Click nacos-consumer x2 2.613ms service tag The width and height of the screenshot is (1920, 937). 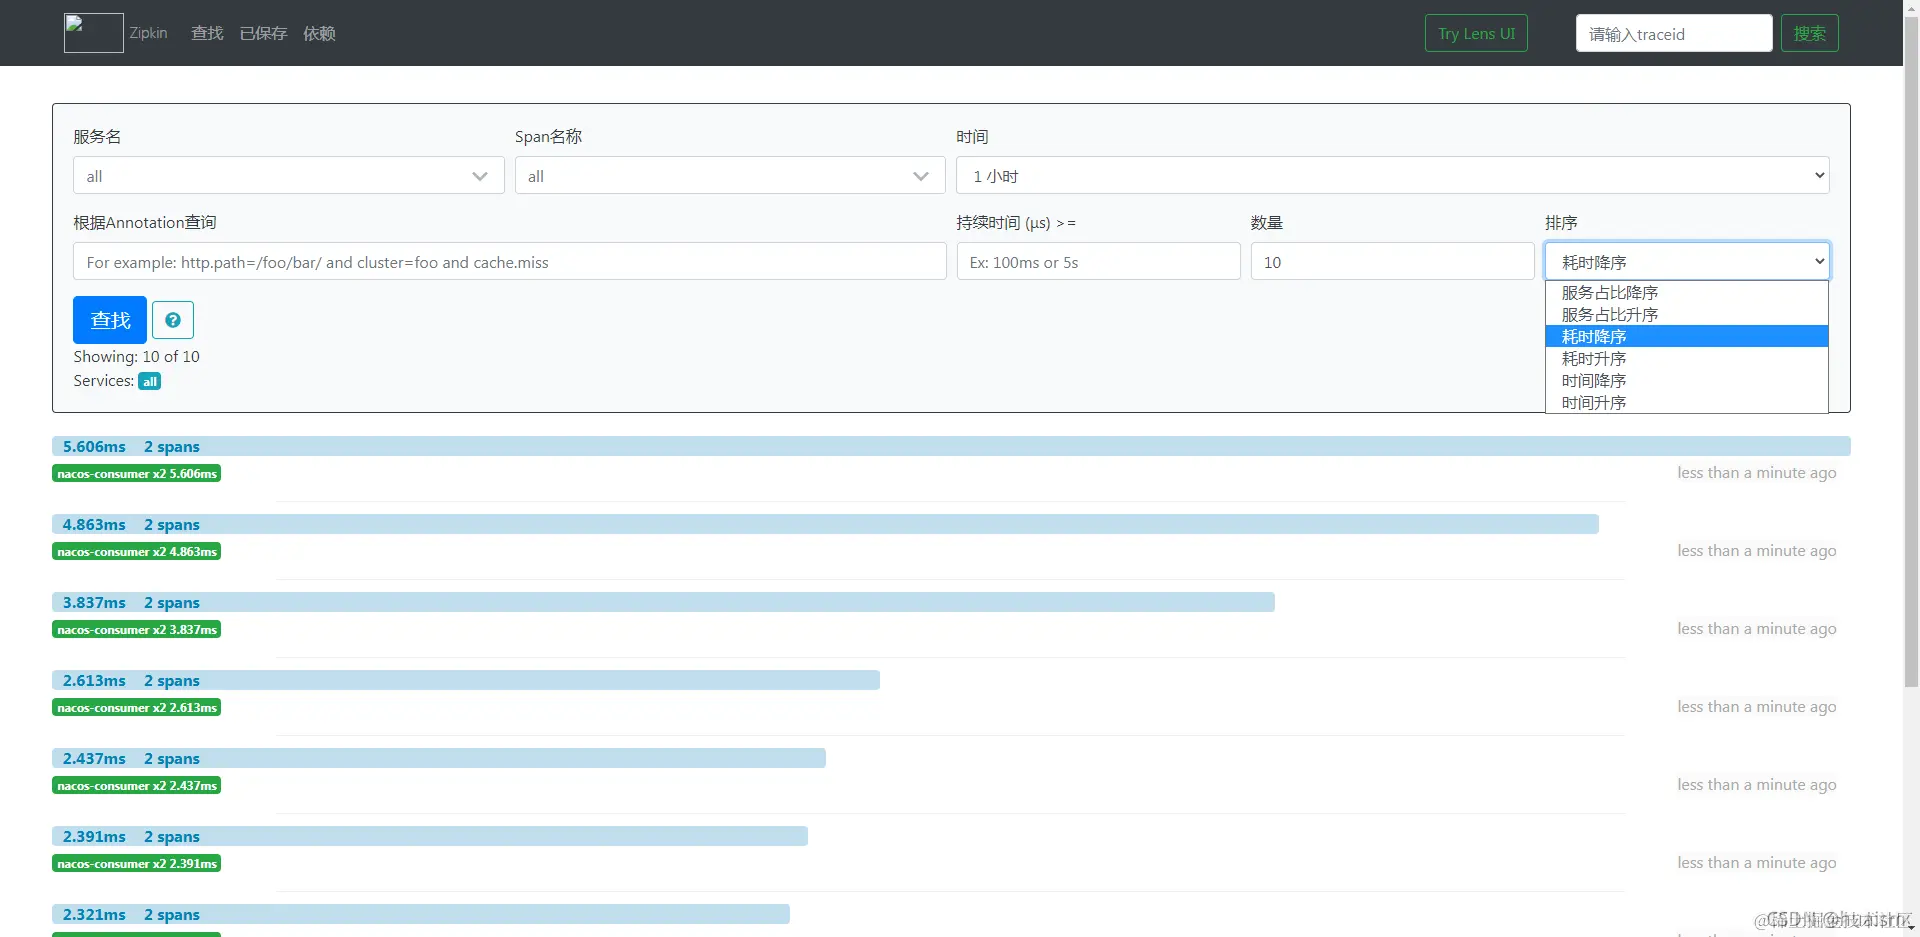[x=137, y=707]
